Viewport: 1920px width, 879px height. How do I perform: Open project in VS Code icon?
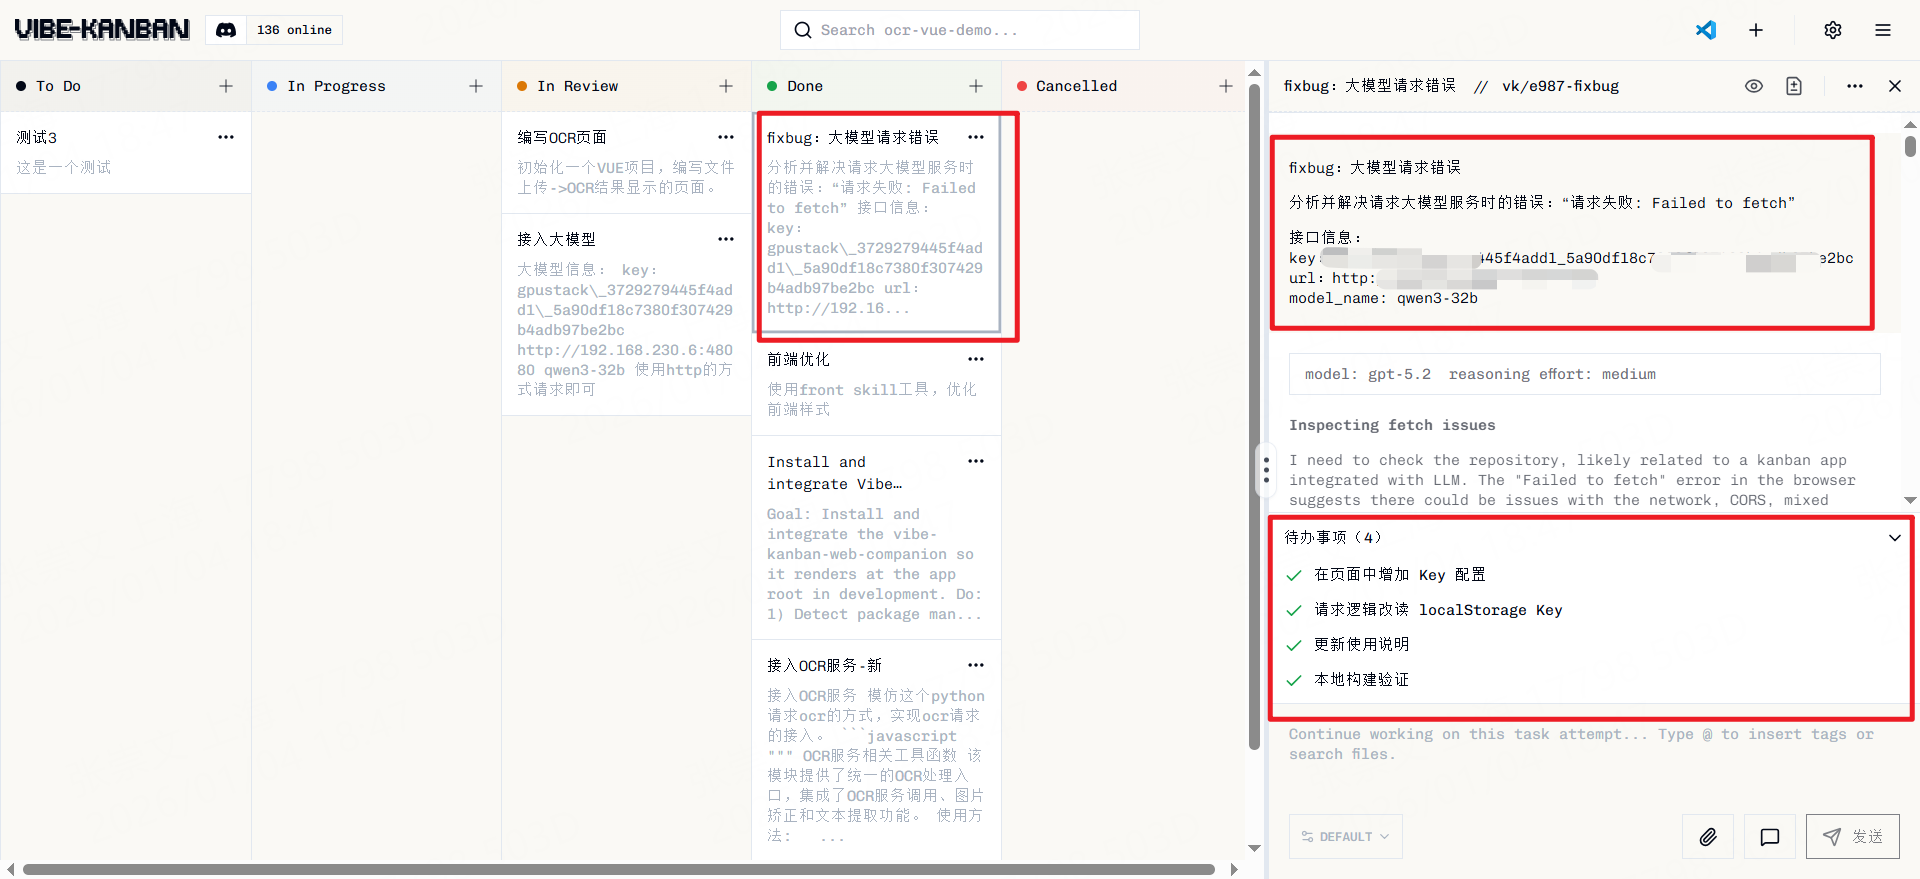pyautogui.click(x=1706, y=30)
